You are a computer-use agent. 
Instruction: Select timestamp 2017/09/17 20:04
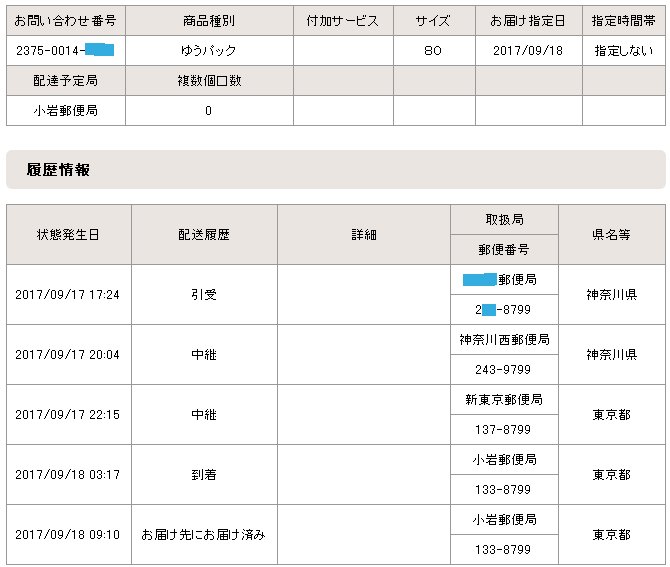68,355
